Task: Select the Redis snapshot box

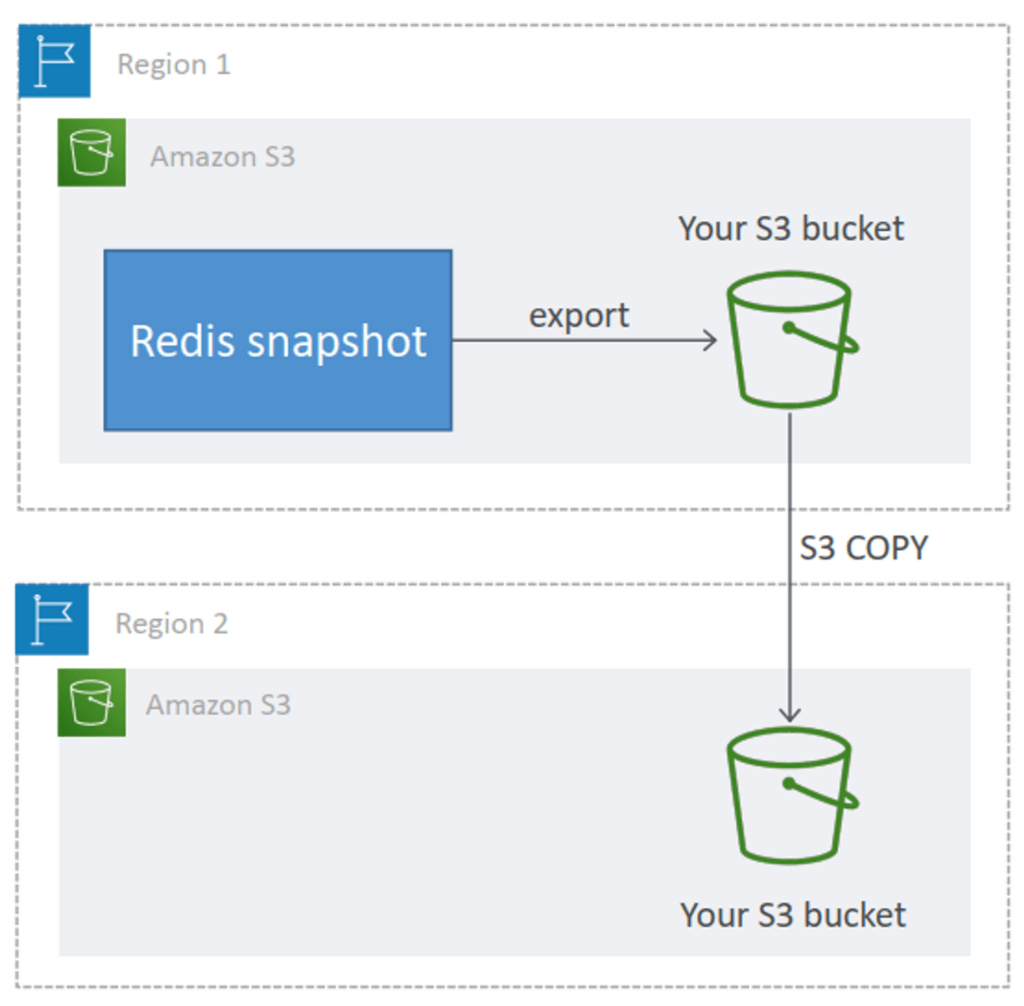Action: pyautogui.click(x=278, y=340)
